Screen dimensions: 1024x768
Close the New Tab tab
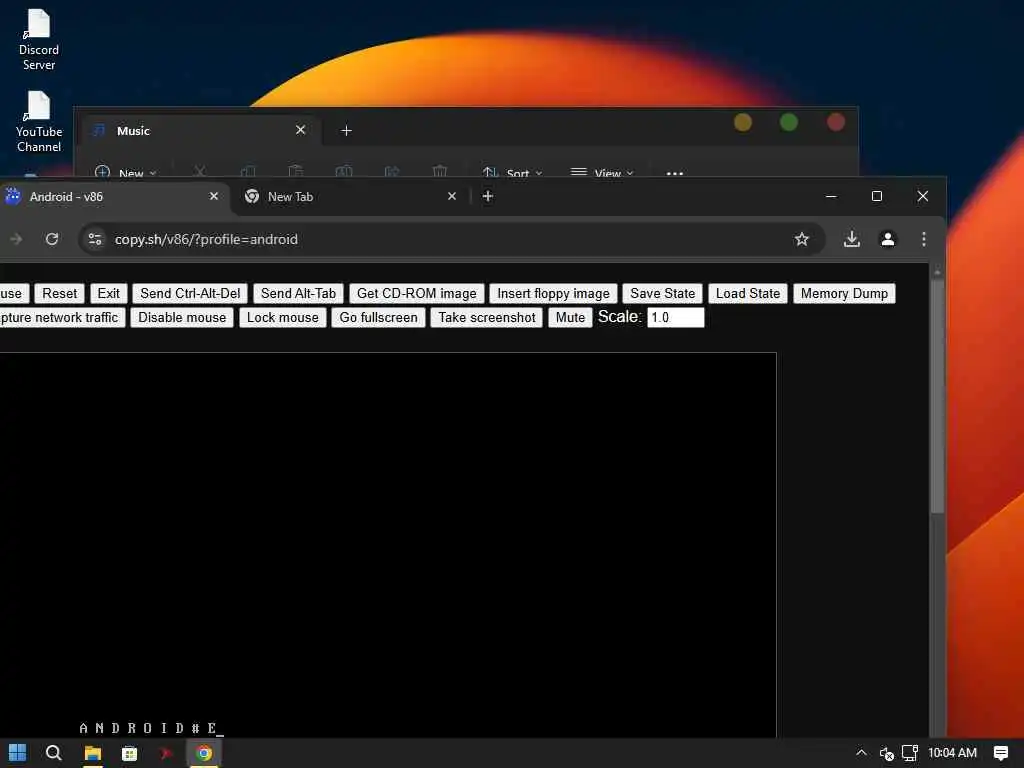tap(452, 196)
